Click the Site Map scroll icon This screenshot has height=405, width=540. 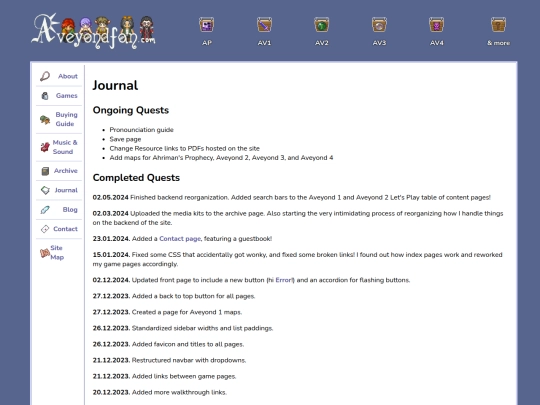click(x=45, y=253)
